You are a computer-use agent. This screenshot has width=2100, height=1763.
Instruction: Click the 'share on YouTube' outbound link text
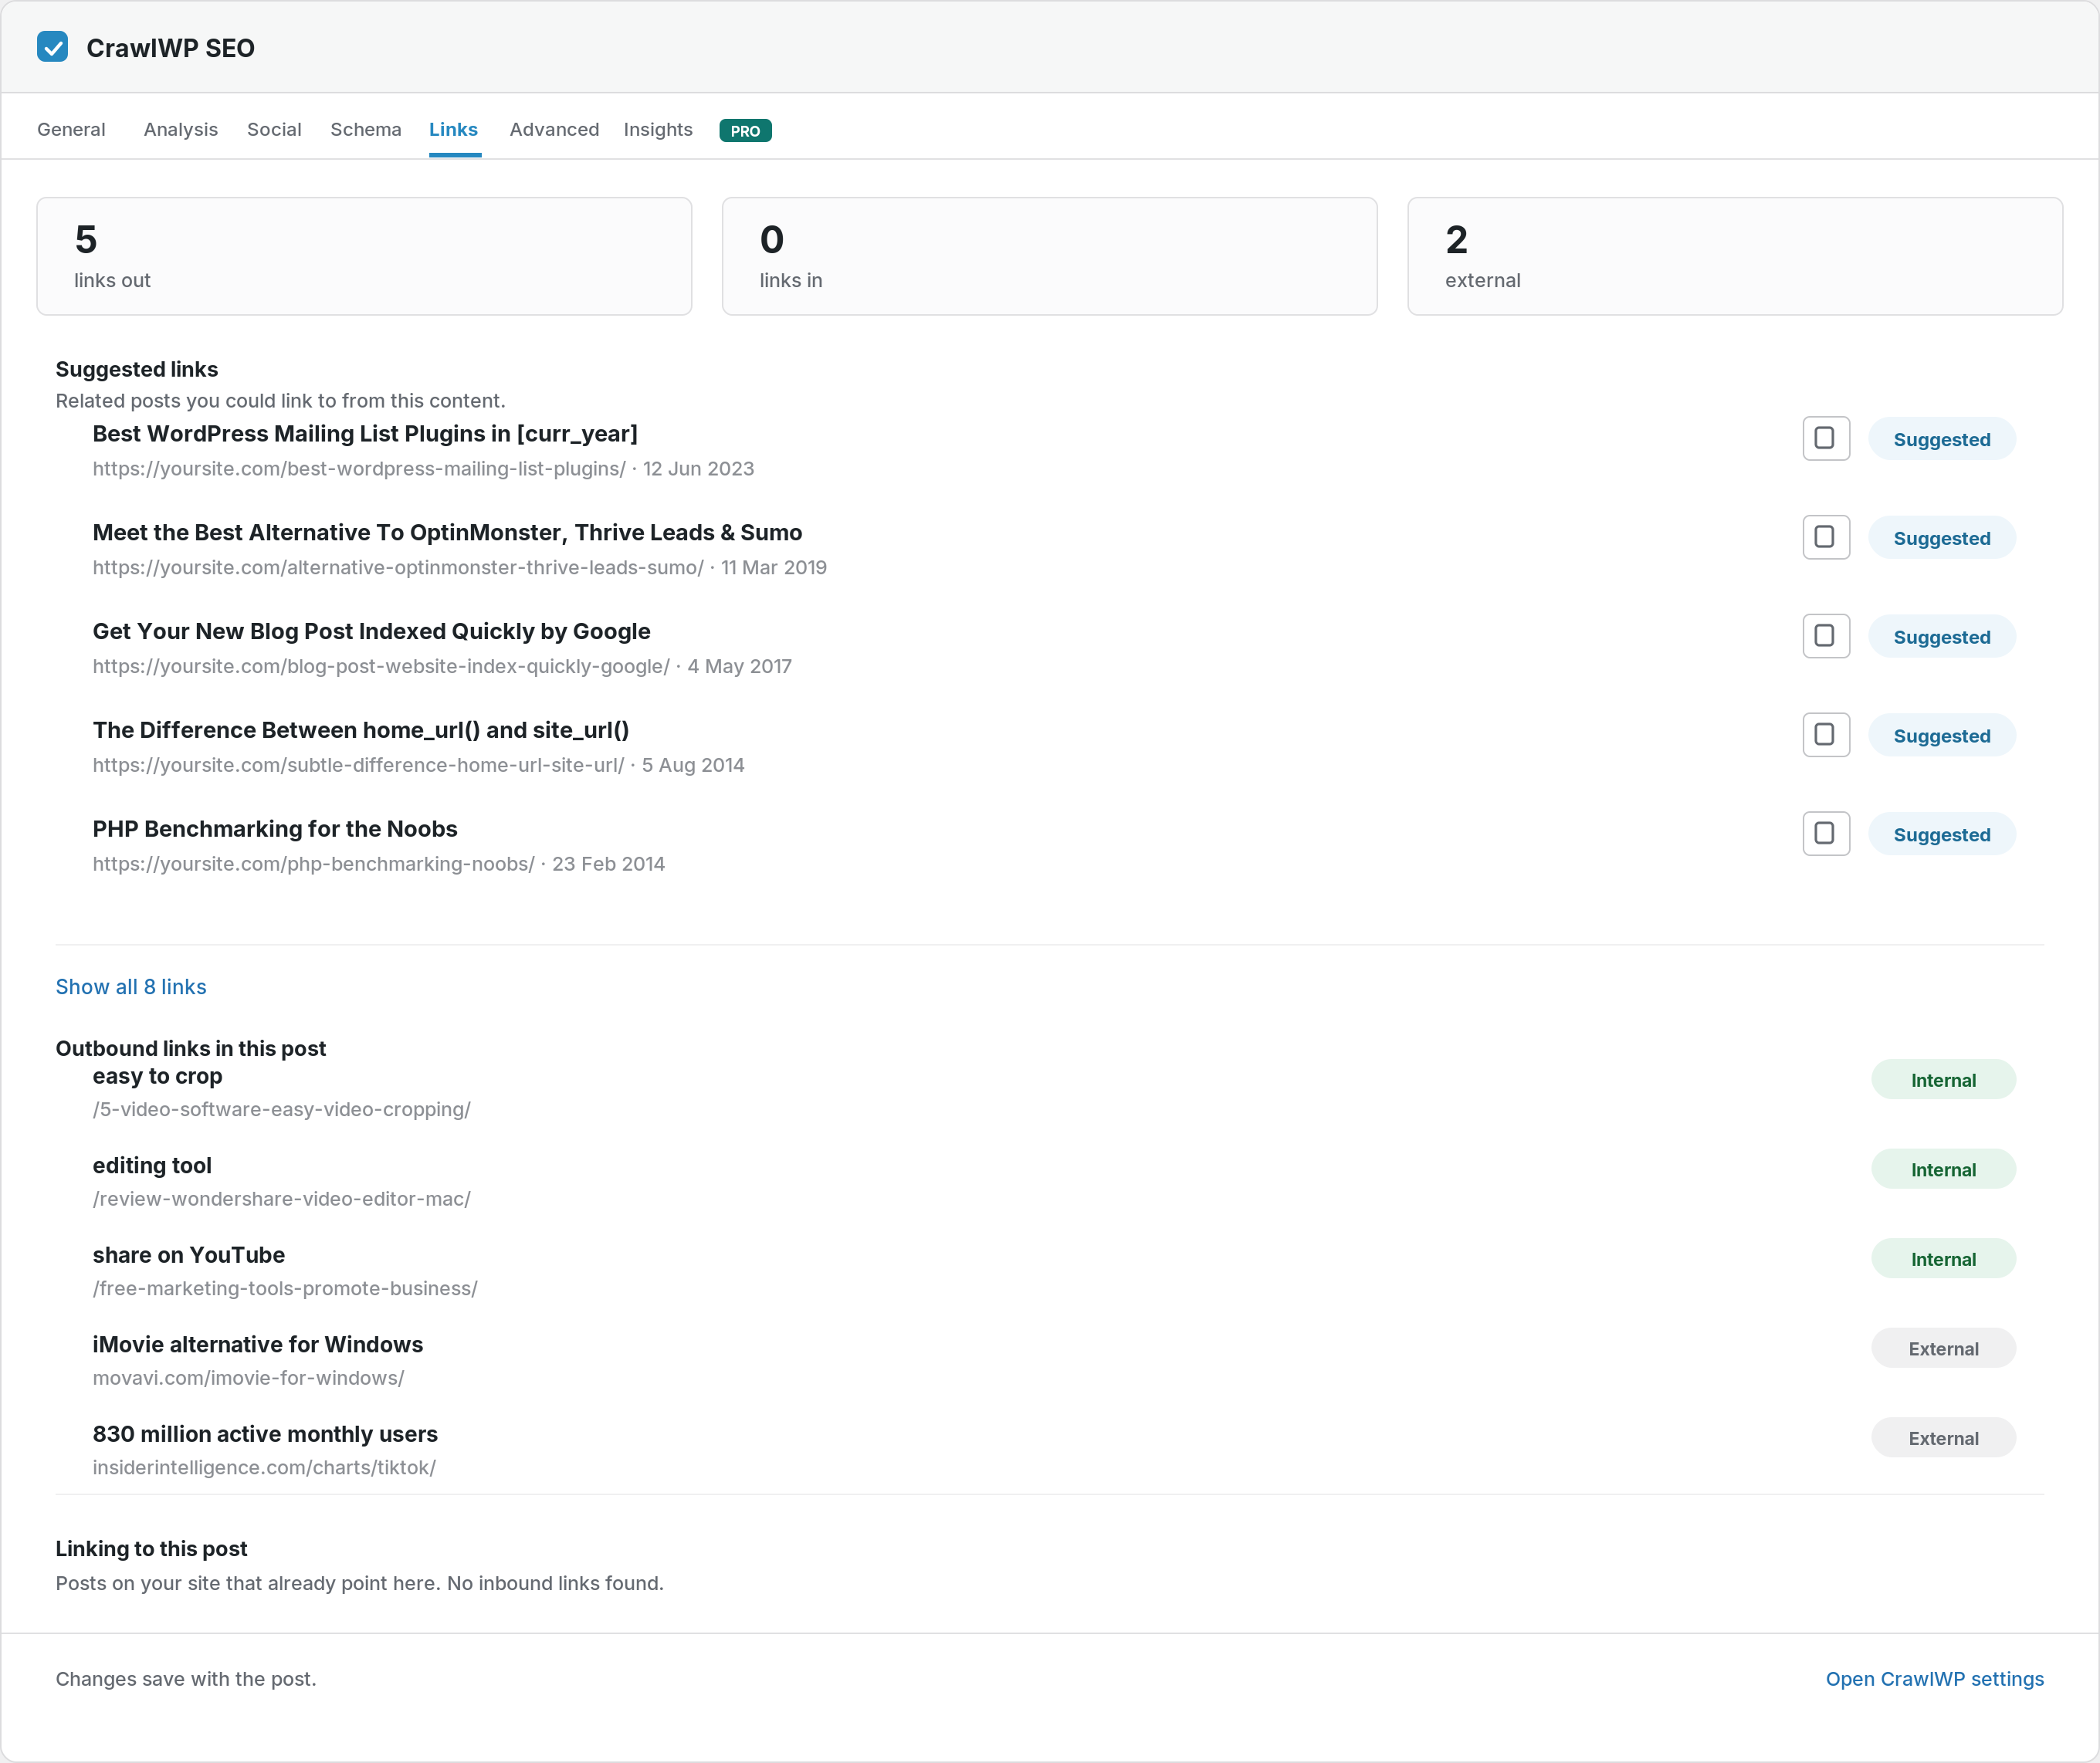188,1255
